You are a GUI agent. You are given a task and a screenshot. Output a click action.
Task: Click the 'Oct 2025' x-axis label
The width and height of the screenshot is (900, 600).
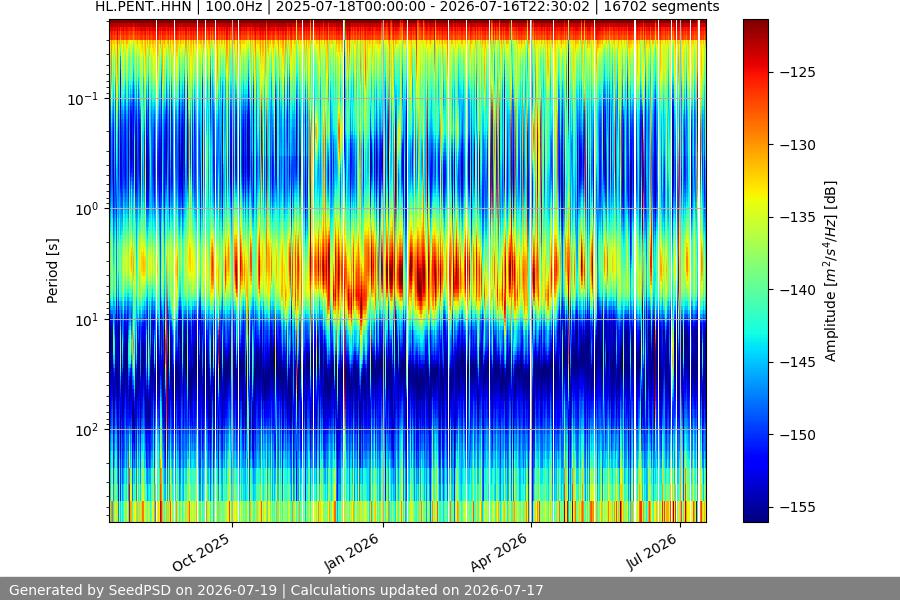point(201,552)
